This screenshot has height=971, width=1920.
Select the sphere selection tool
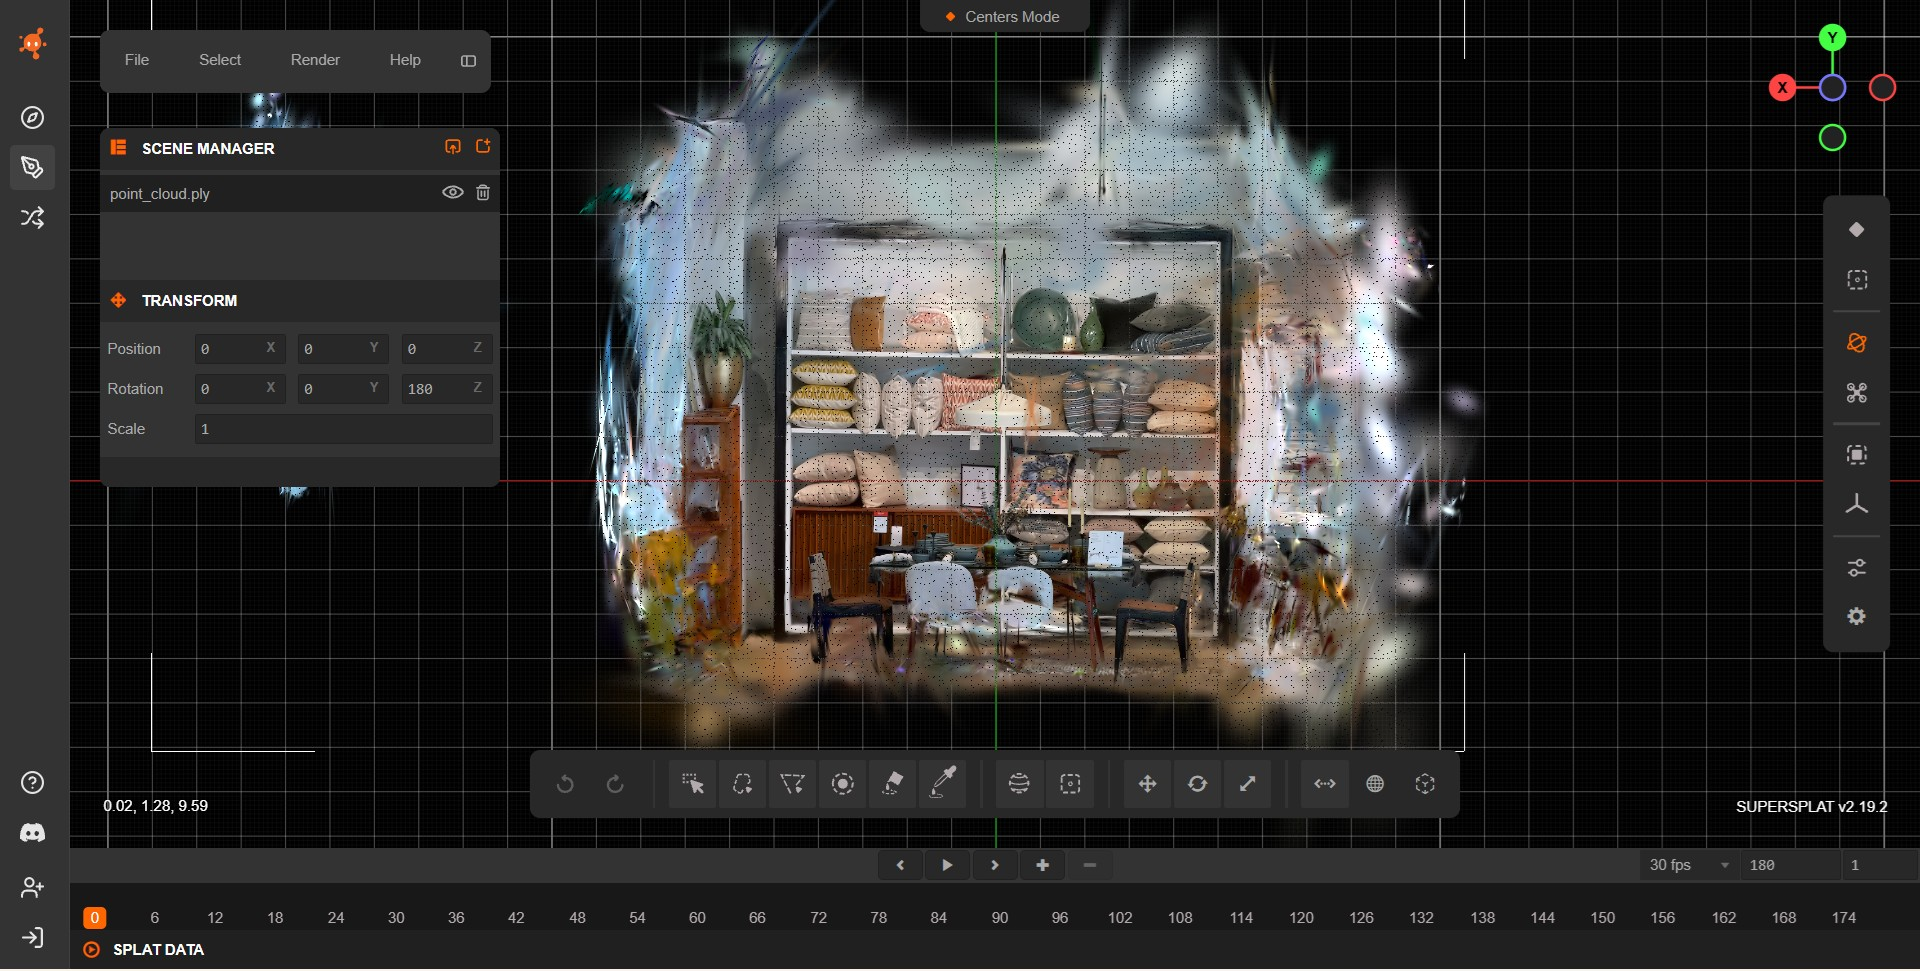(x=1019, y=785)
